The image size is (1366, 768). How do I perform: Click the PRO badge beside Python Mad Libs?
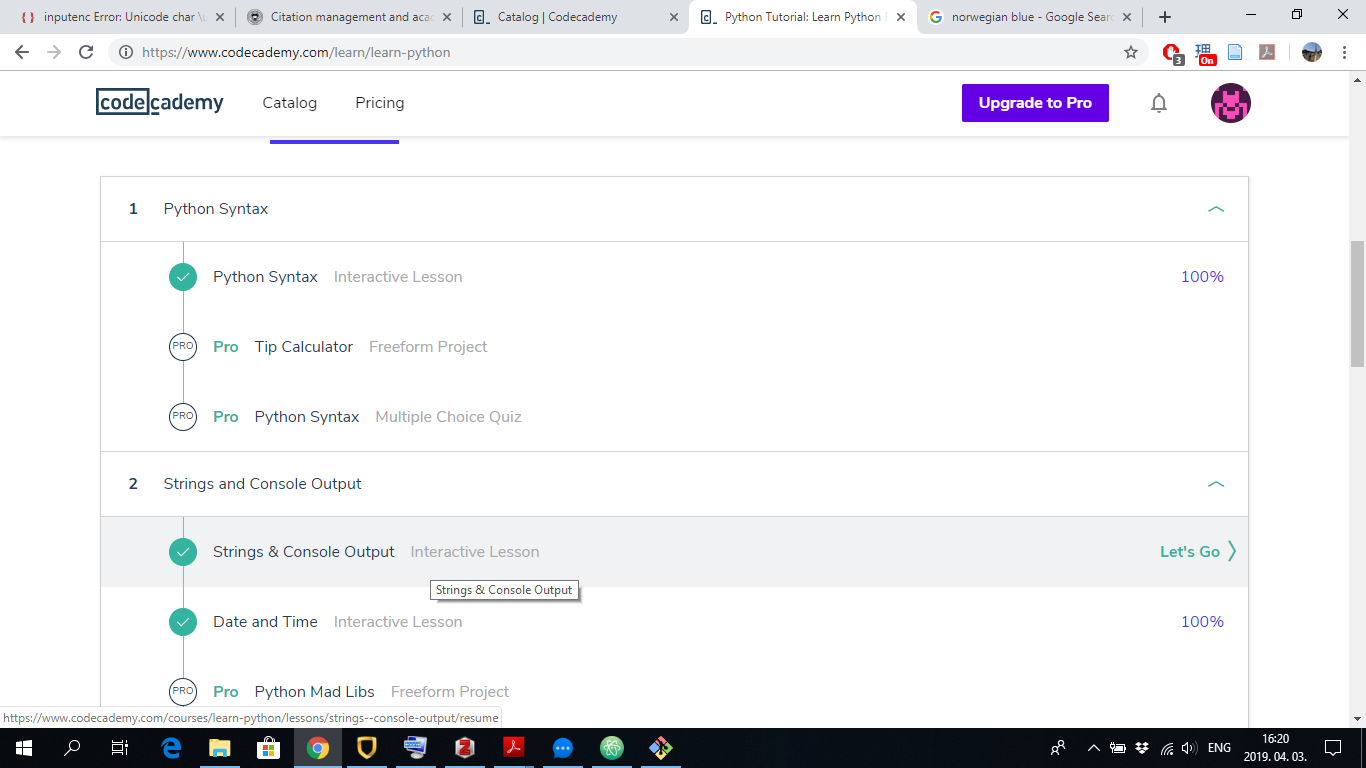click(183, 692)
